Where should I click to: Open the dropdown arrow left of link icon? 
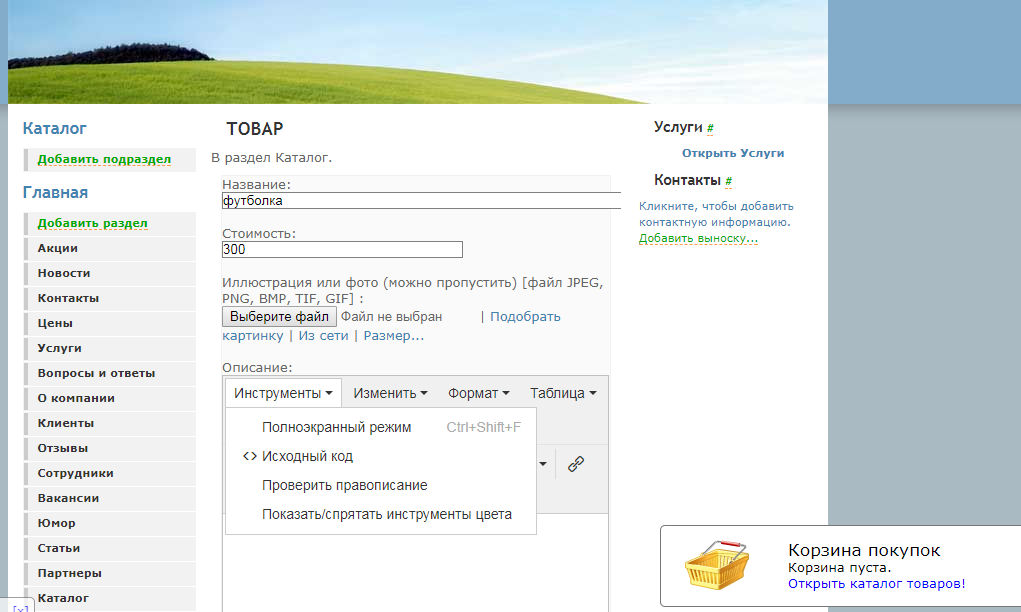(544, 464)
